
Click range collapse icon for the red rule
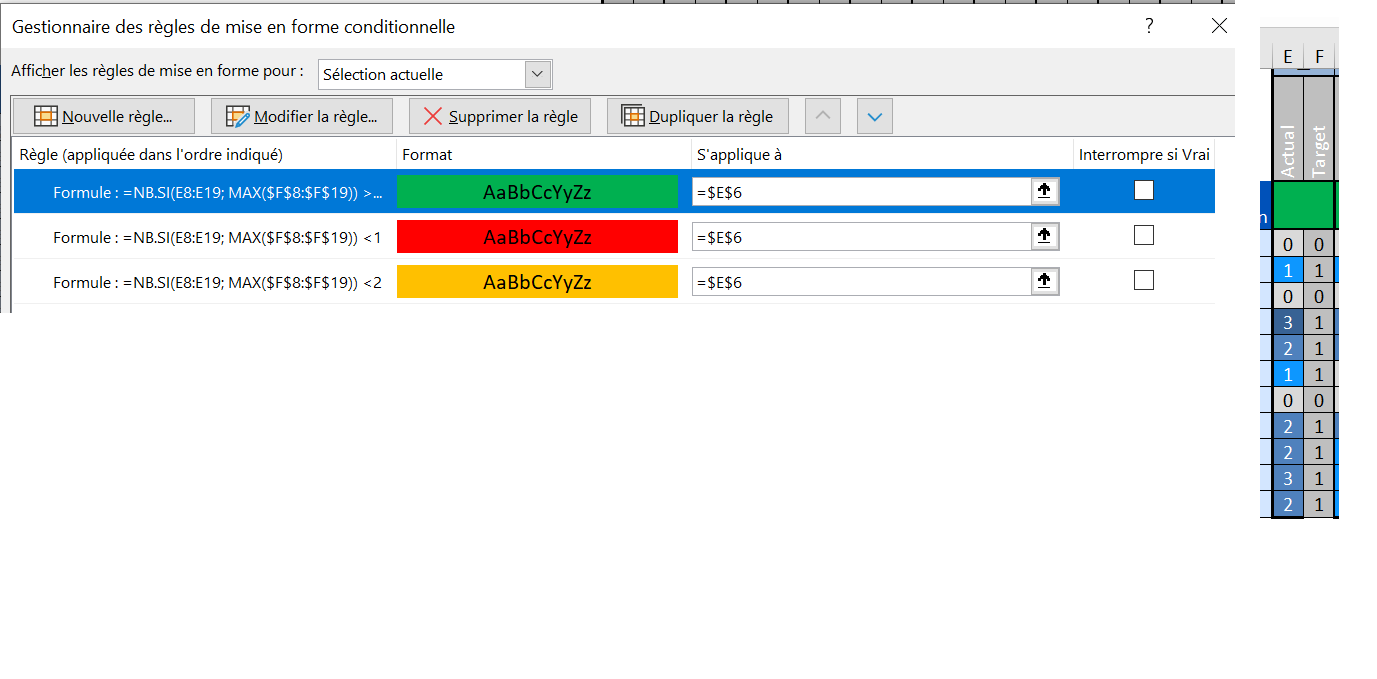(1044, 236)
